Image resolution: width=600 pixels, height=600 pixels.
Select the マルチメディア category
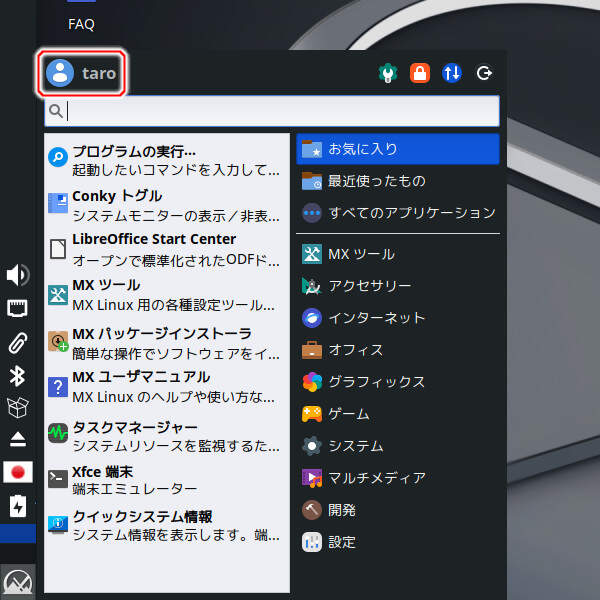(397, 478)
